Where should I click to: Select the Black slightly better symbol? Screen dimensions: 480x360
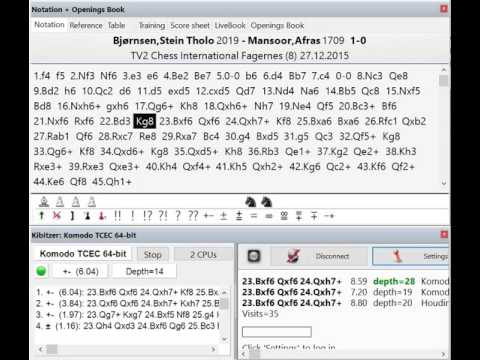click(299, 216)
